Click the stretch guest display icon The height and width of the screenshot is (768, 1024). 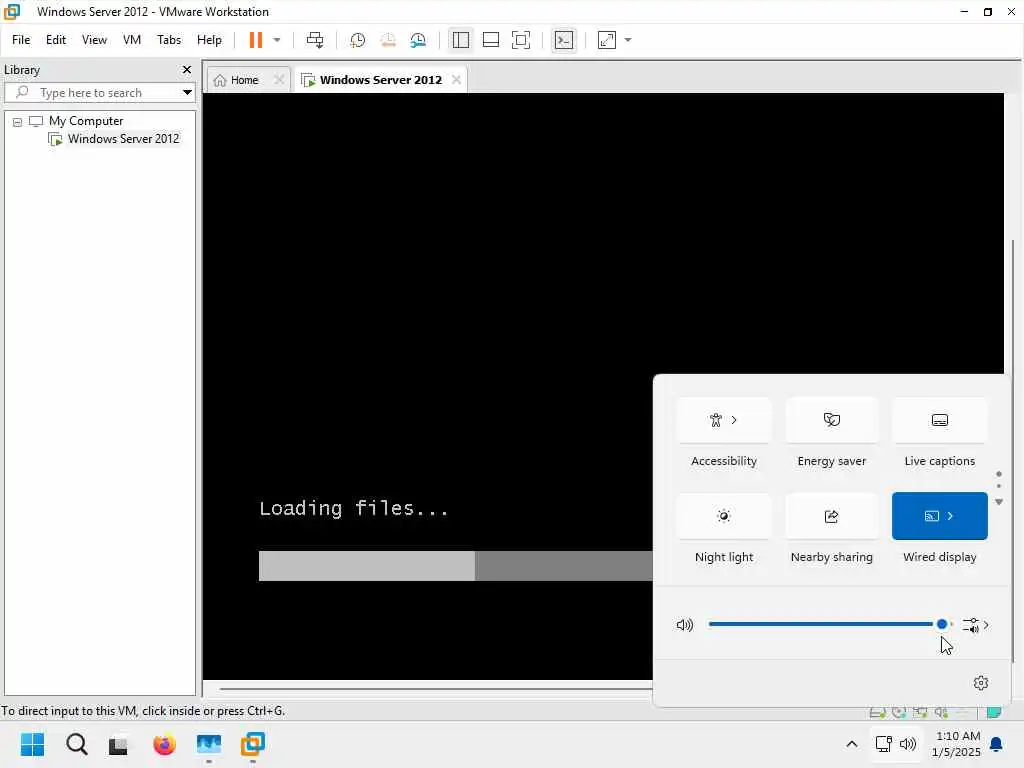point(607,40)
